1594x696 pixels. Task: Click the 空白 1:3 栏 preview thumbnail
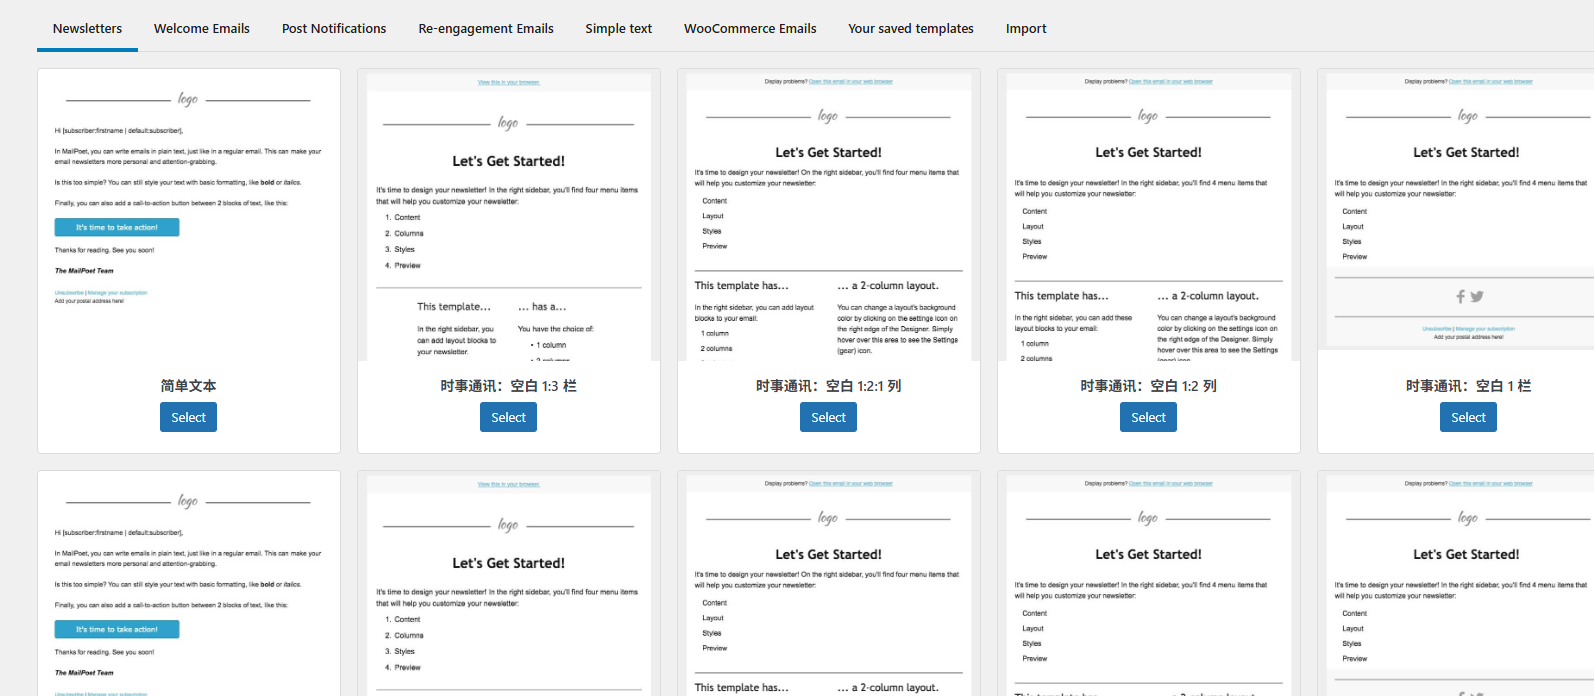click(x=509, y=217)
